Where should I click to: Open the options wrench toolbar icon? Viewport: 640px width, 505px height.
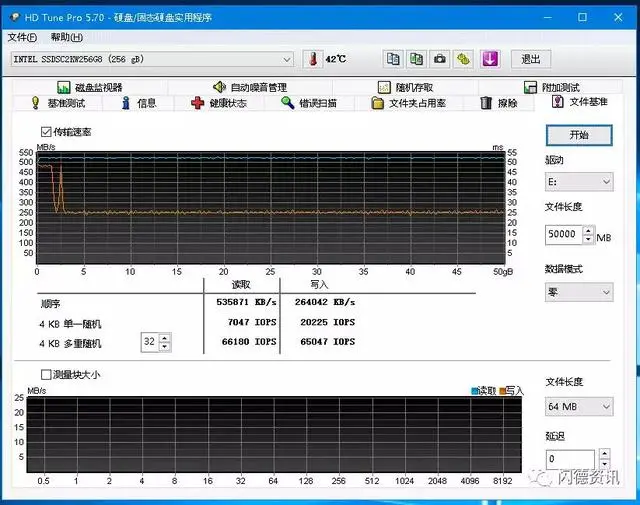tap(464, 59)
